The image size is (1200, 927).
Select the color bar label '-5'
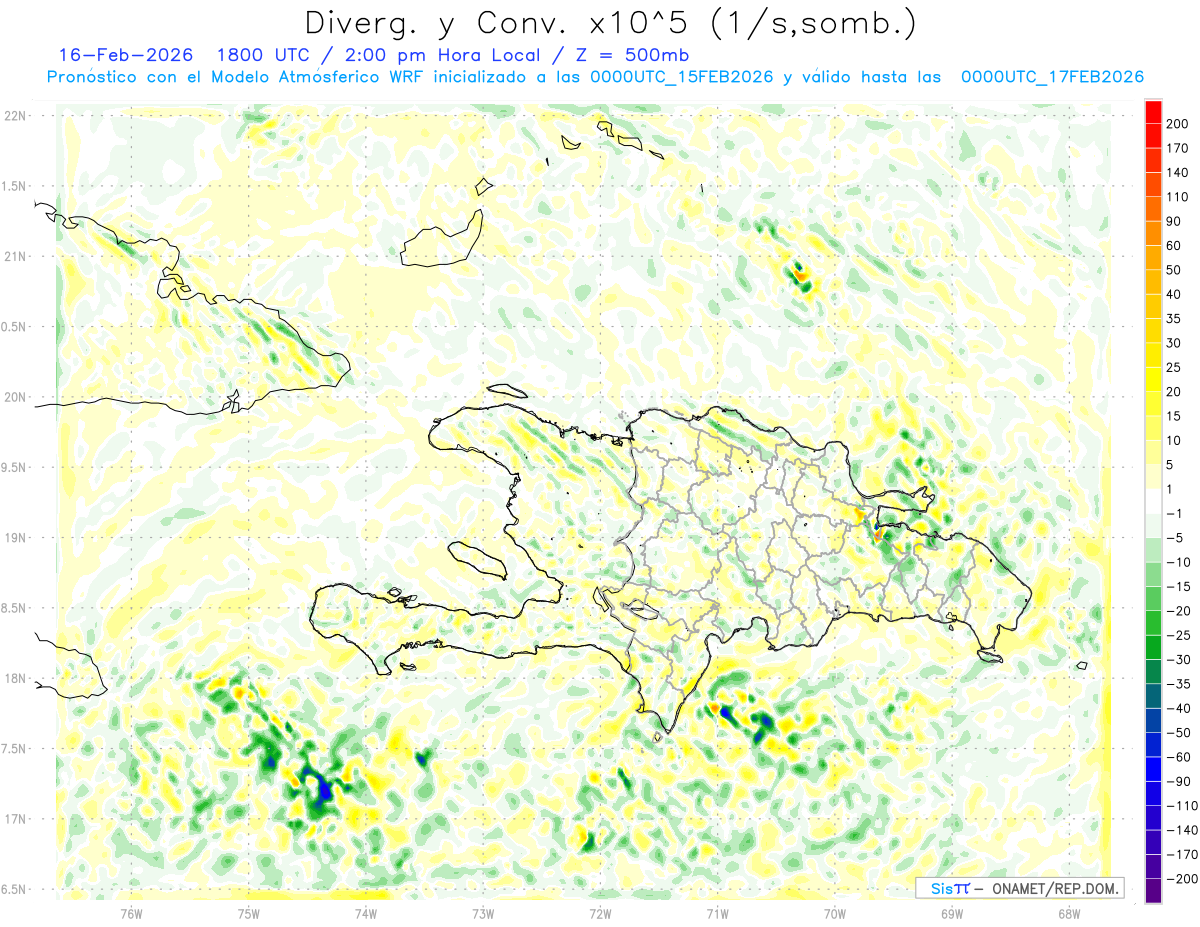(1176, 538)
